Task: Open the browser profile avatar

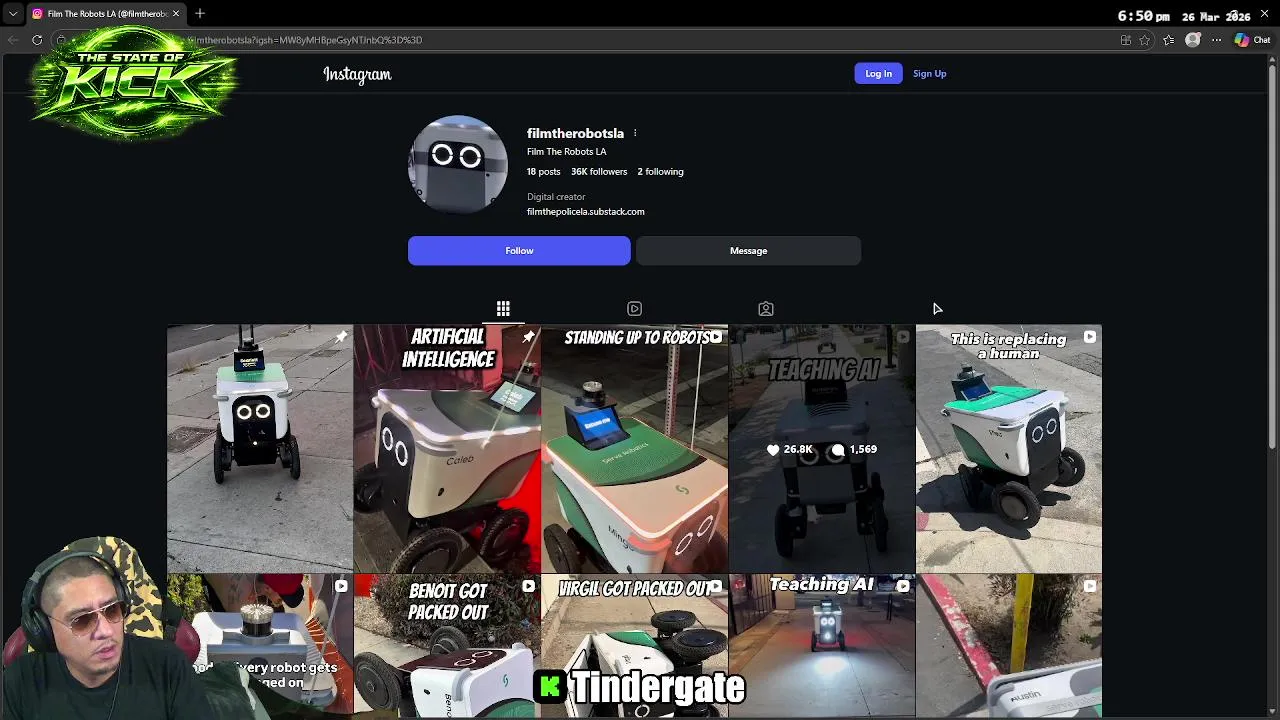Action: tap(1193, 40)
